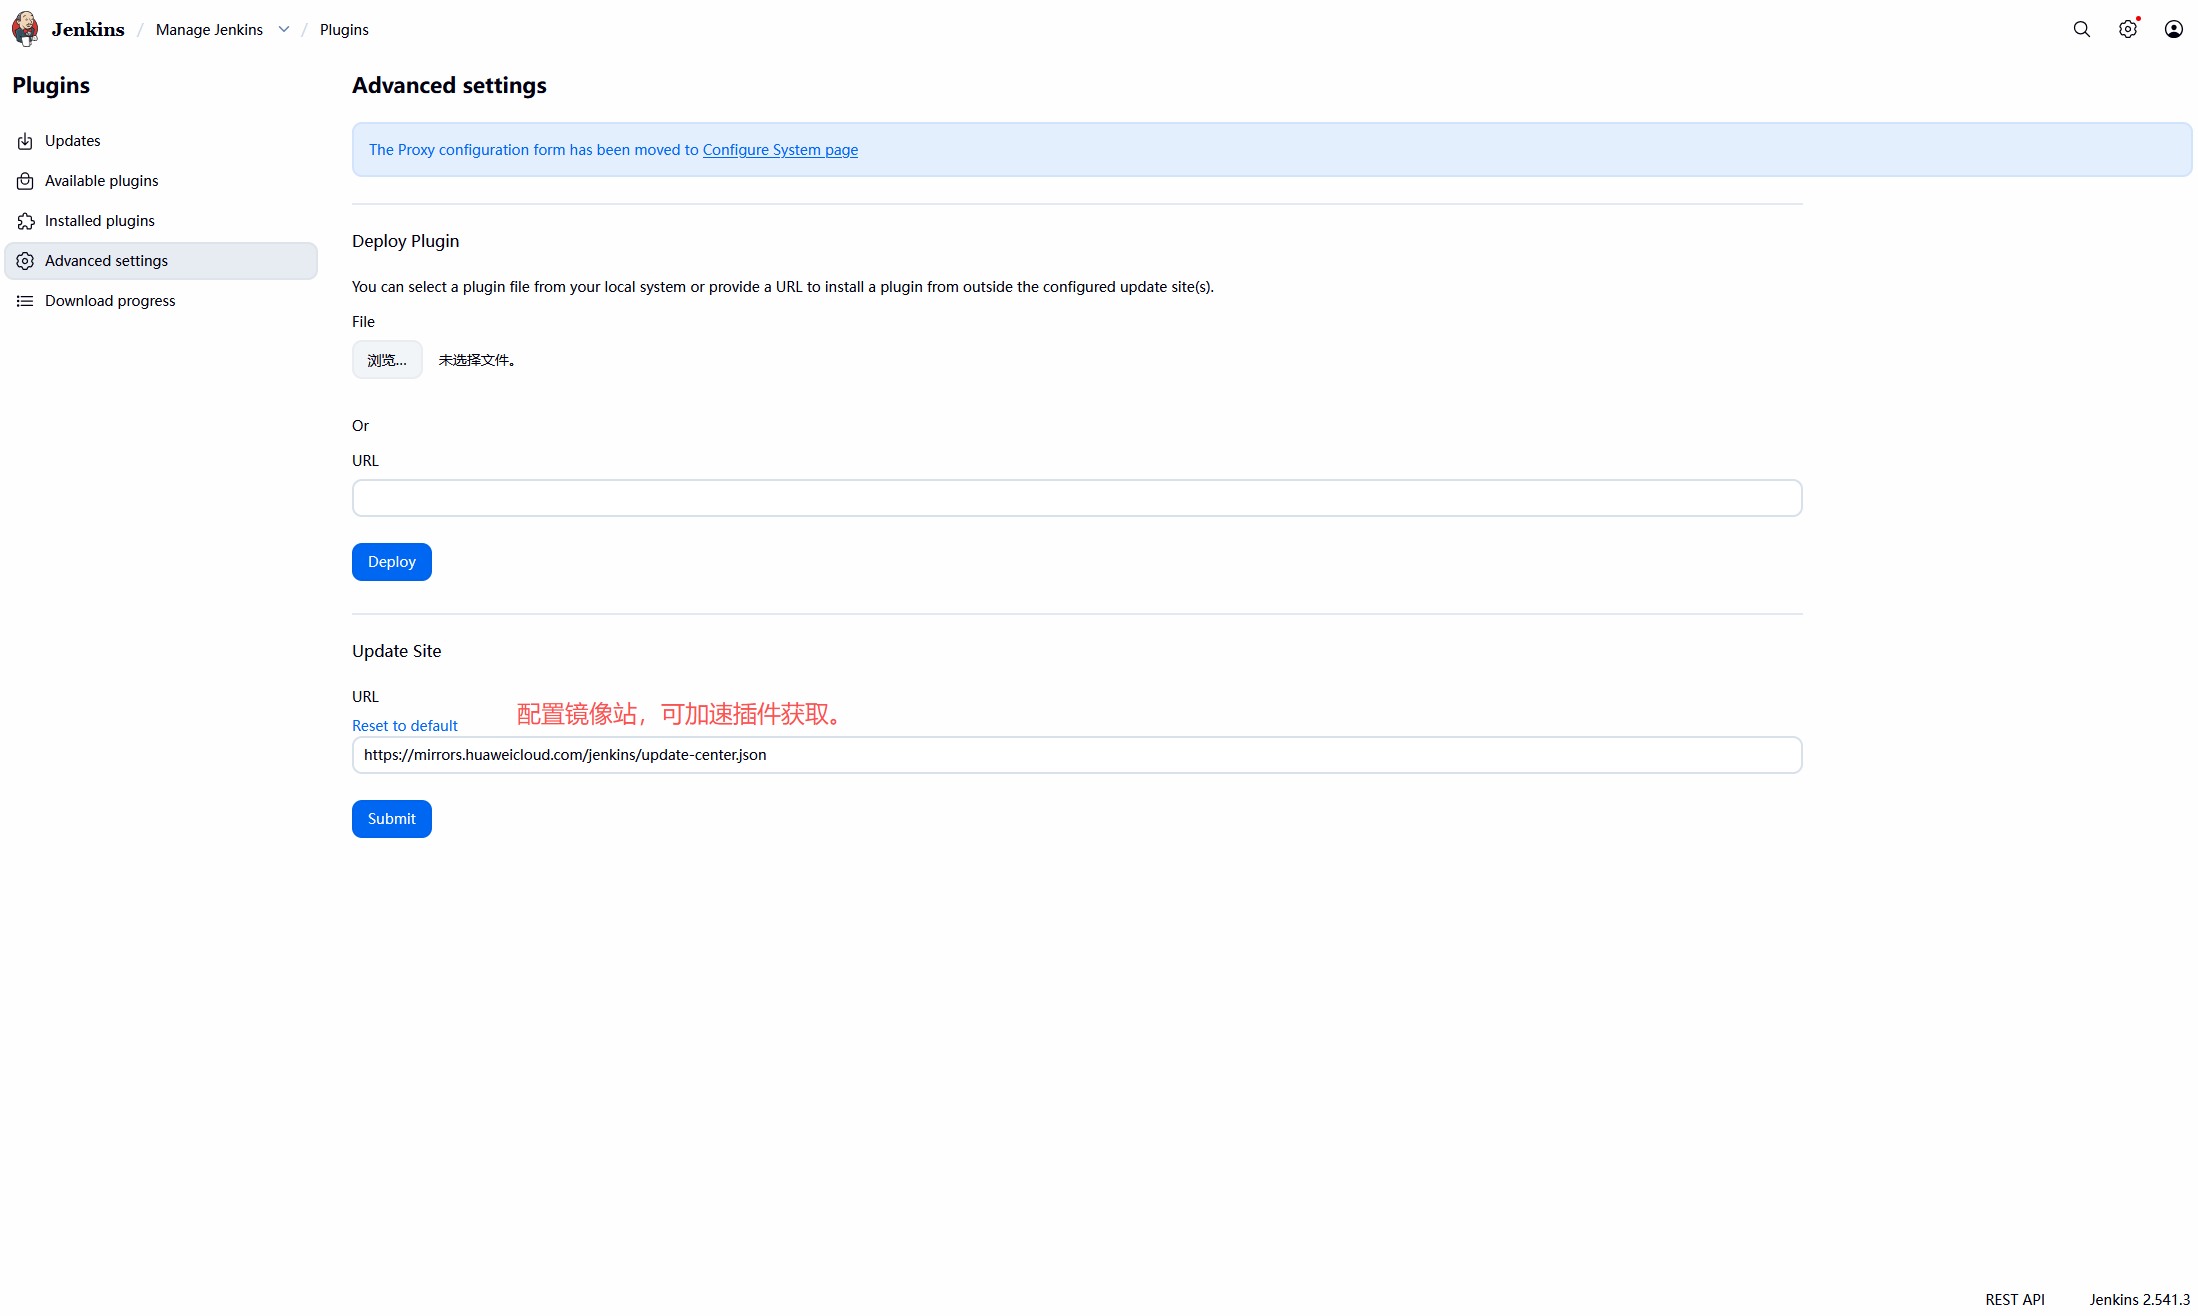Screen dimensions: 2198x1316
Task: Click into the Deploy Plugin URL field
Action: [1076, 498]
